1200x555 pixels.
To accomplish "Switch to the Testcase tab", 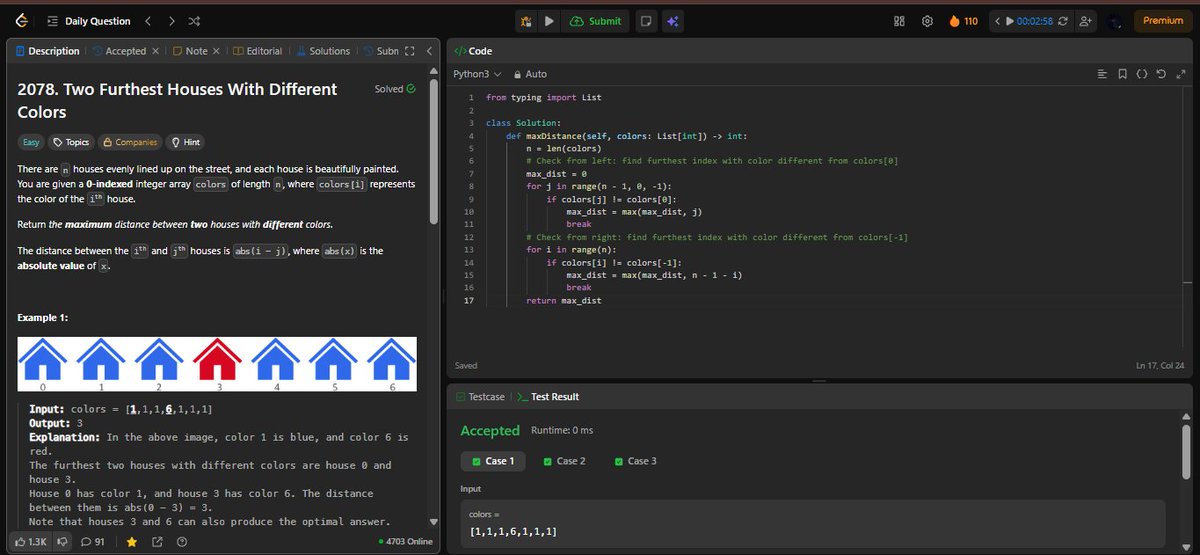I will [480, 397].
